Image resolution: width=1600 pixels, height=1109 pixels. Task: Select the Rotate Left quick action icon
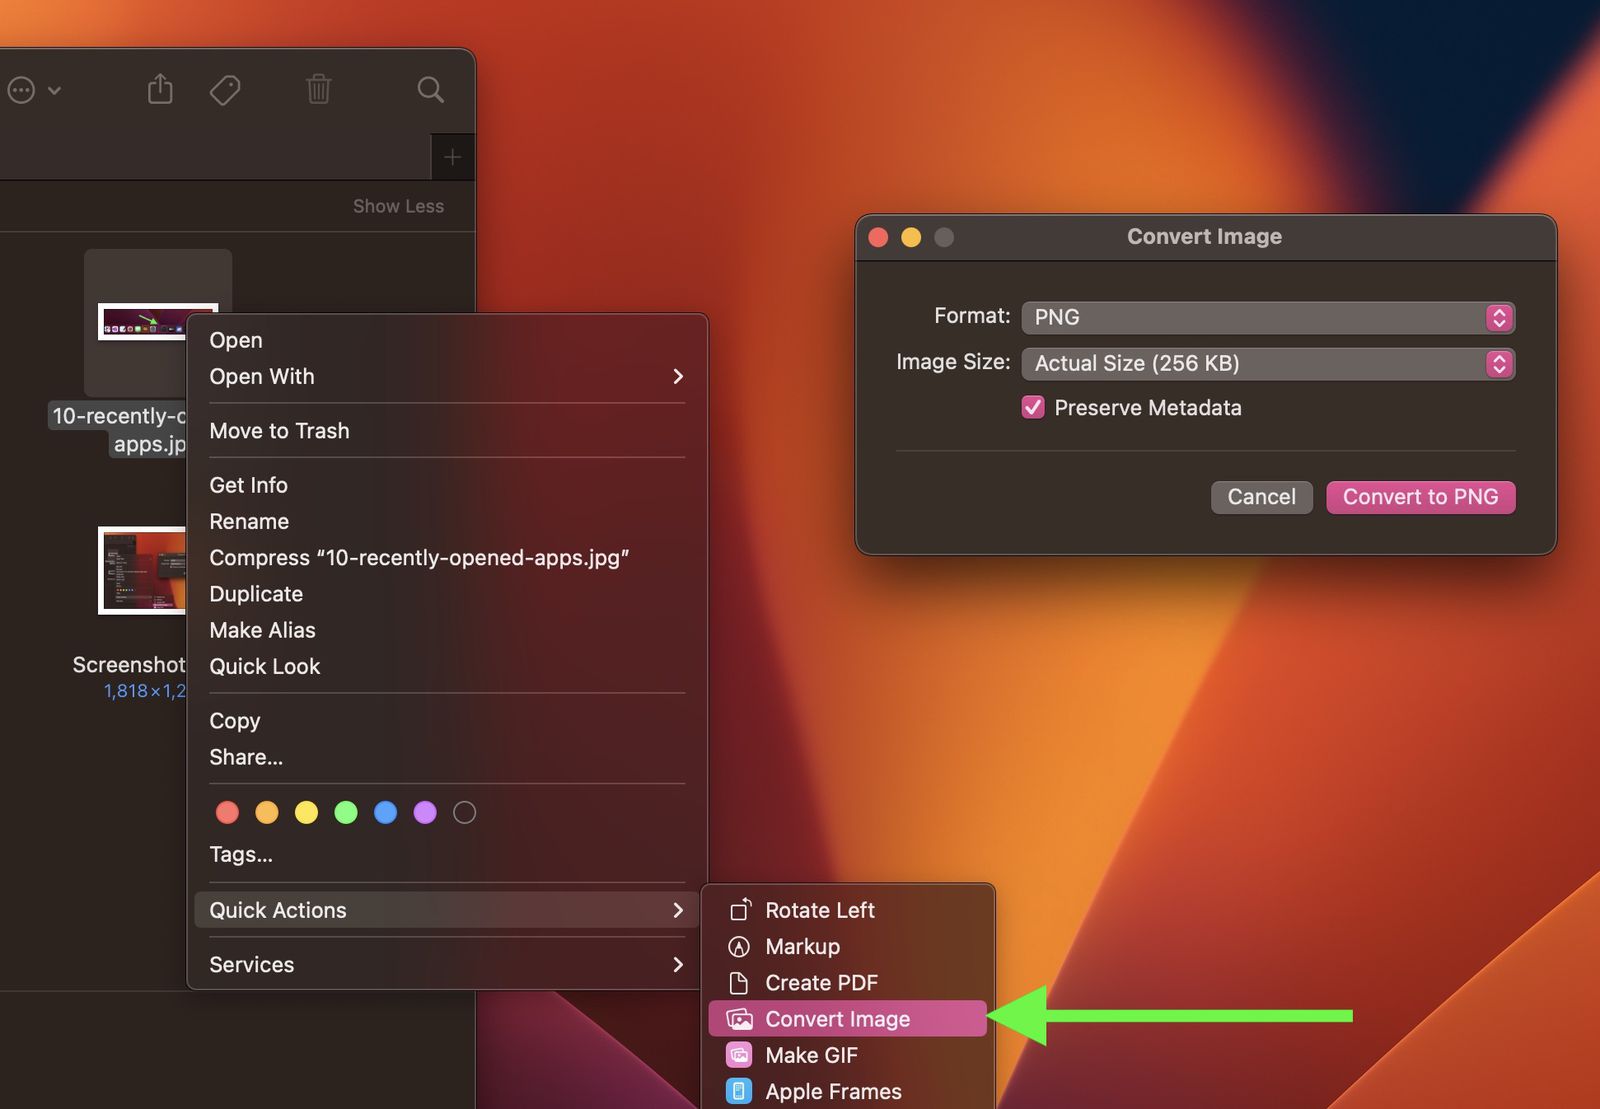pyautogui.click(x=740, y=910)
